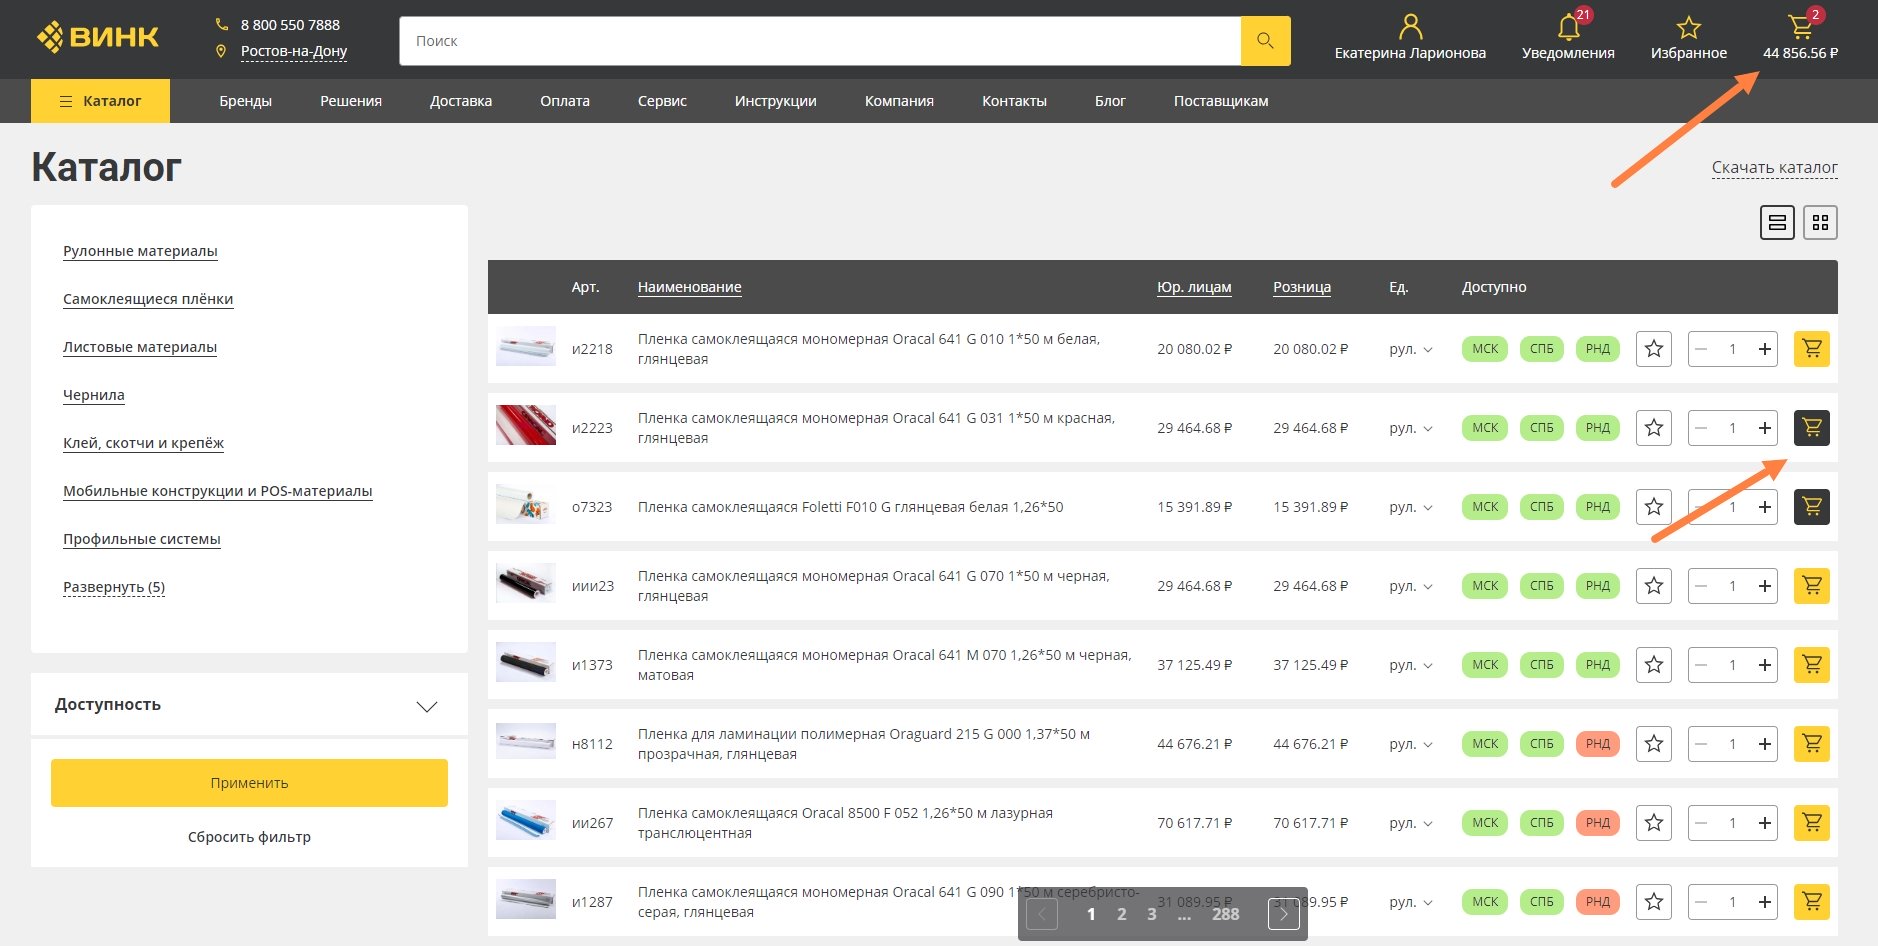This screenshot has width=1878, height=946.
Task: Open unit dropdown рул. for иии23
Action: [x=1411, y=586]
